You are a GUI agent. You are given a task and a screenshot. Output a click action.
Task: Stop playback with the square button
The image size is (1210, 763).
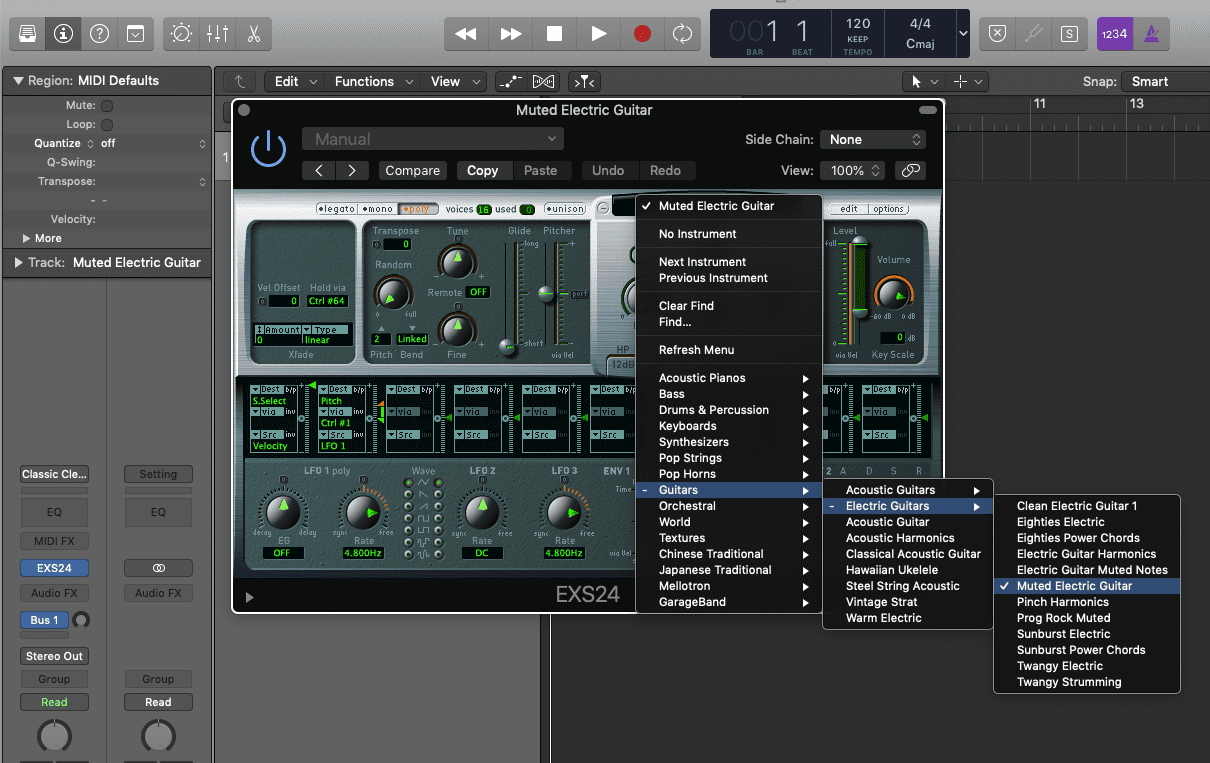click(554, 33)
